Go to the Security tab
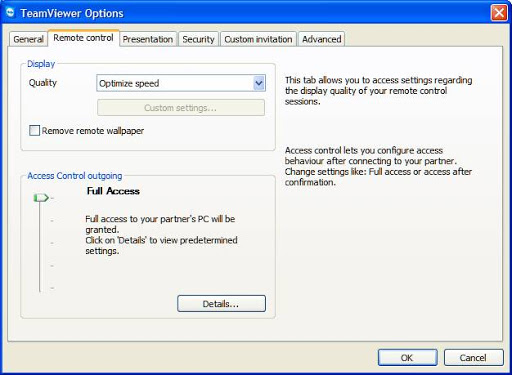The width and height of the screenshot is (512, 375). (198, 39)
